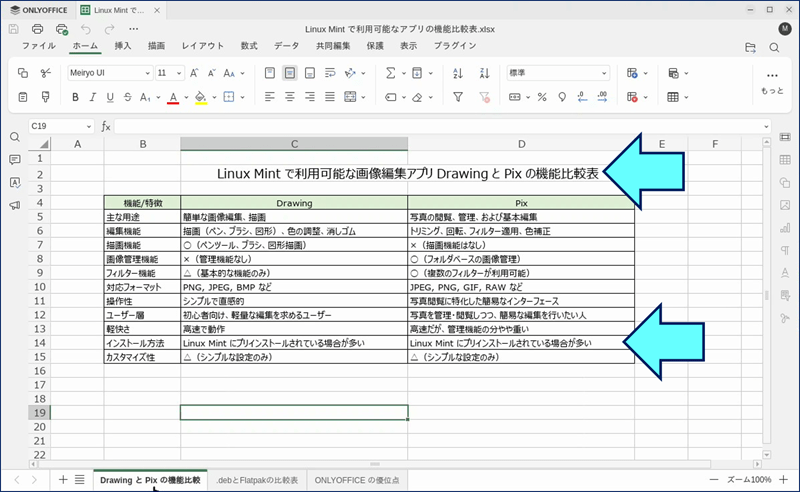This screenshot has height=492, width=800.
Task: Toggle wrap text
Action: coord(330,73)
